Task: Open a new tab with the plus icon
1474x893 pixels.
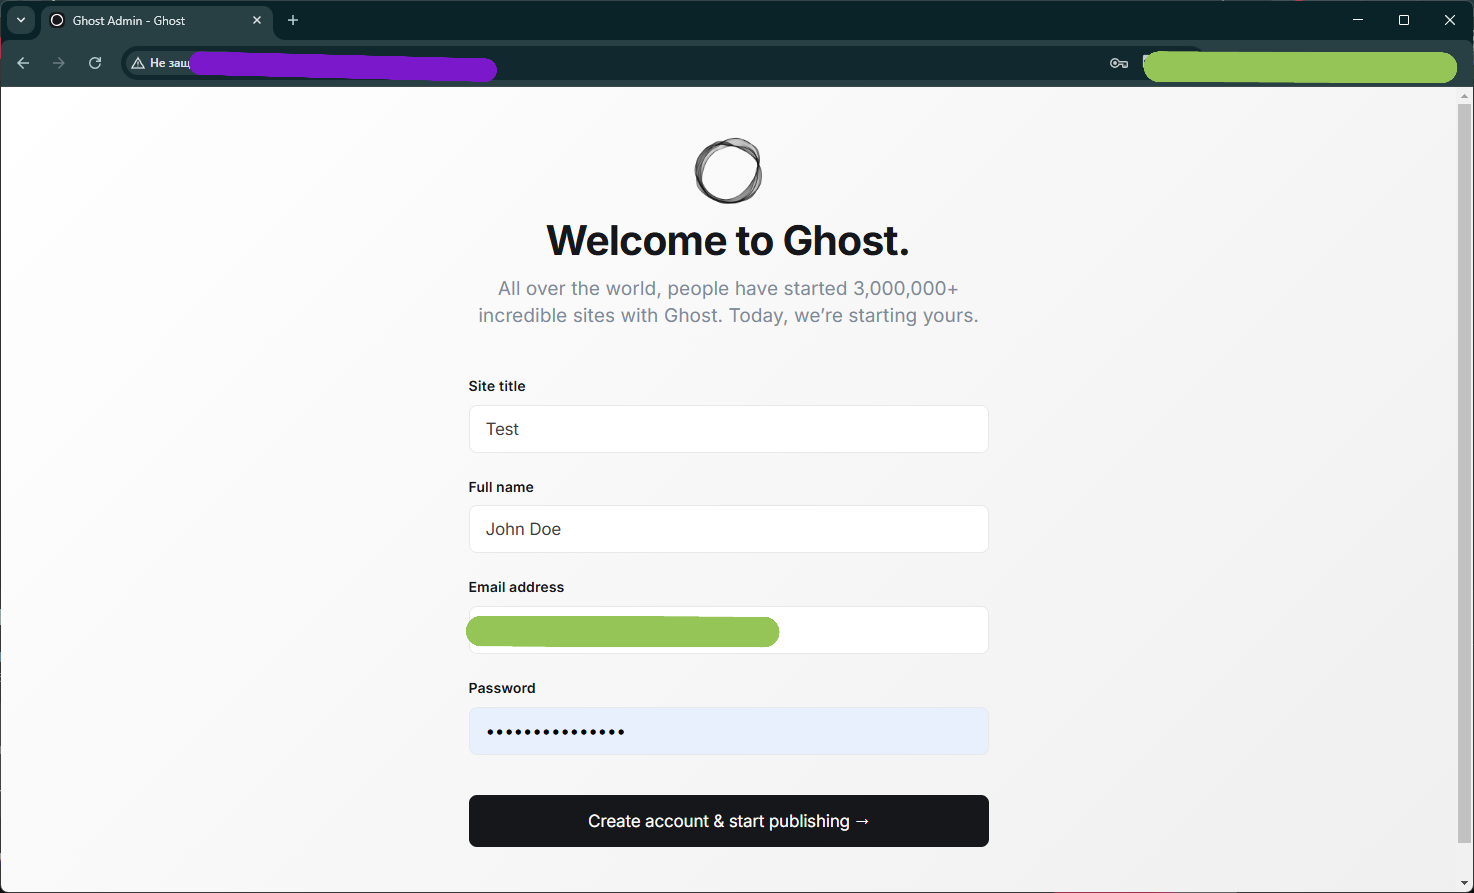Action: [293, 20]
